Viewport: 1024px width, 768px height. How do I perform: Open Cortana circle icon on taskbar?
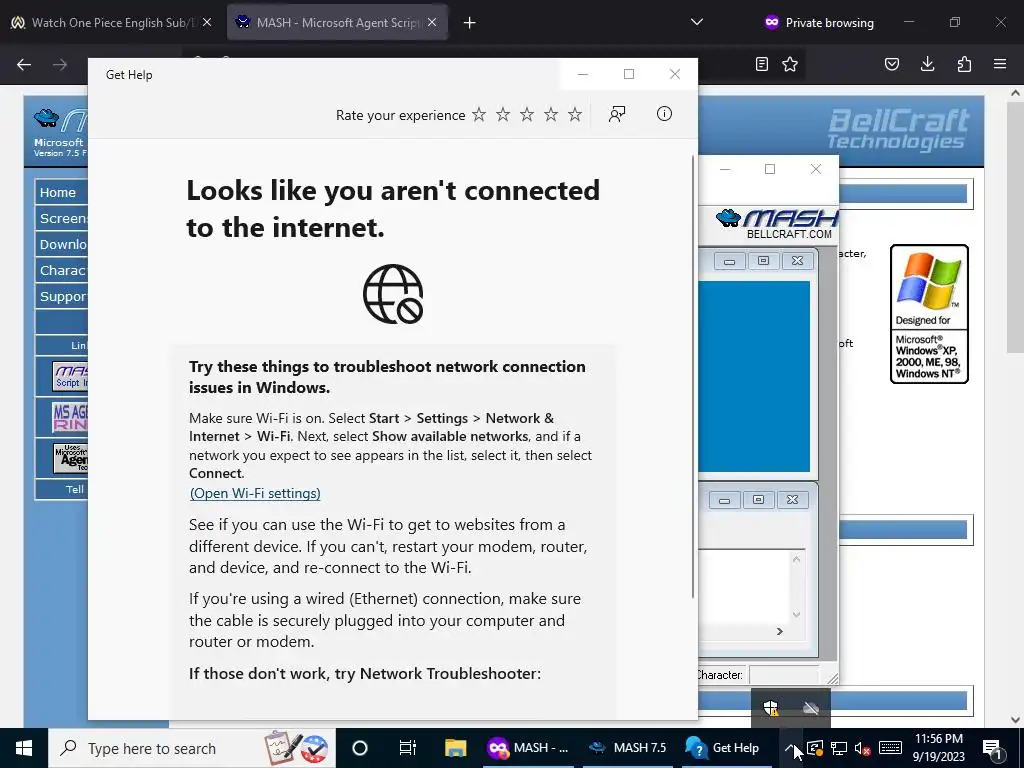[x=360, y=748]
